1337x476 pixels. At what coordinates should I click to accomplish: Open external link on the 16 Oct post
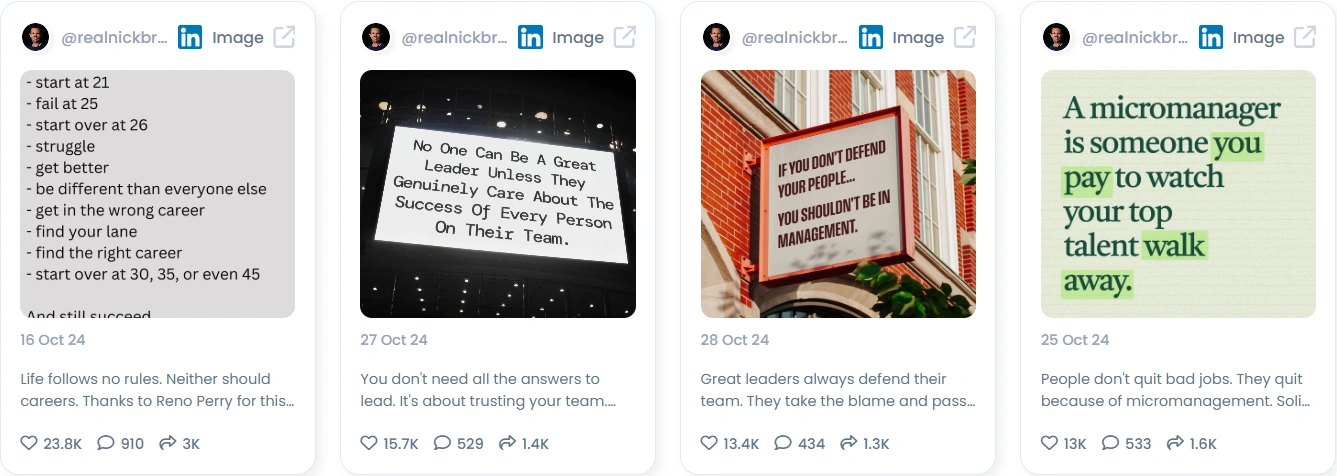tap(284, 37)
